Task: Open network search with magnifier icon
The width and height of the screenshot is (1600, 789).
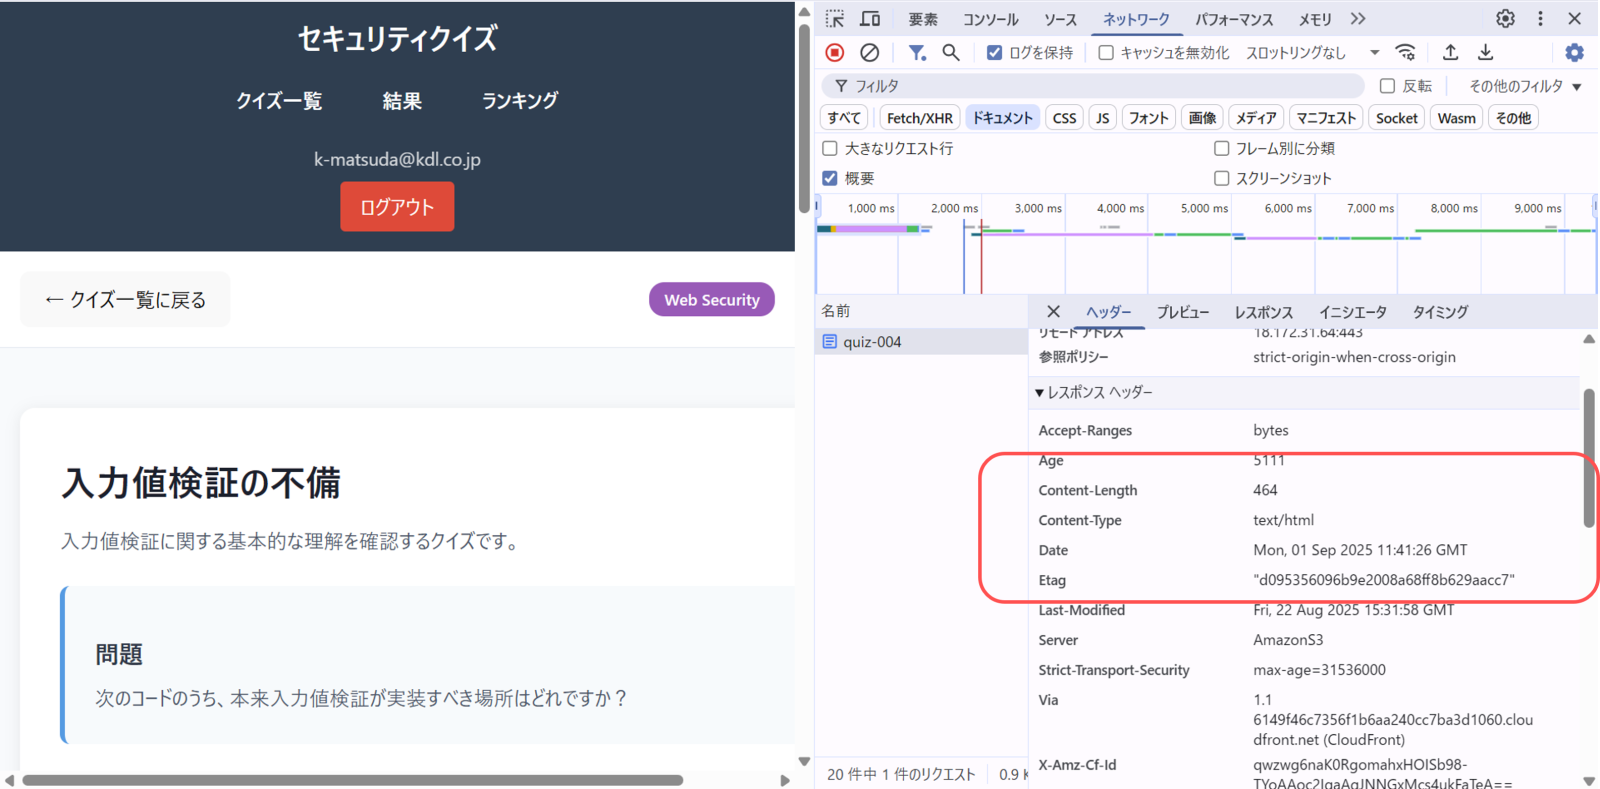Action: pos(951,53)
